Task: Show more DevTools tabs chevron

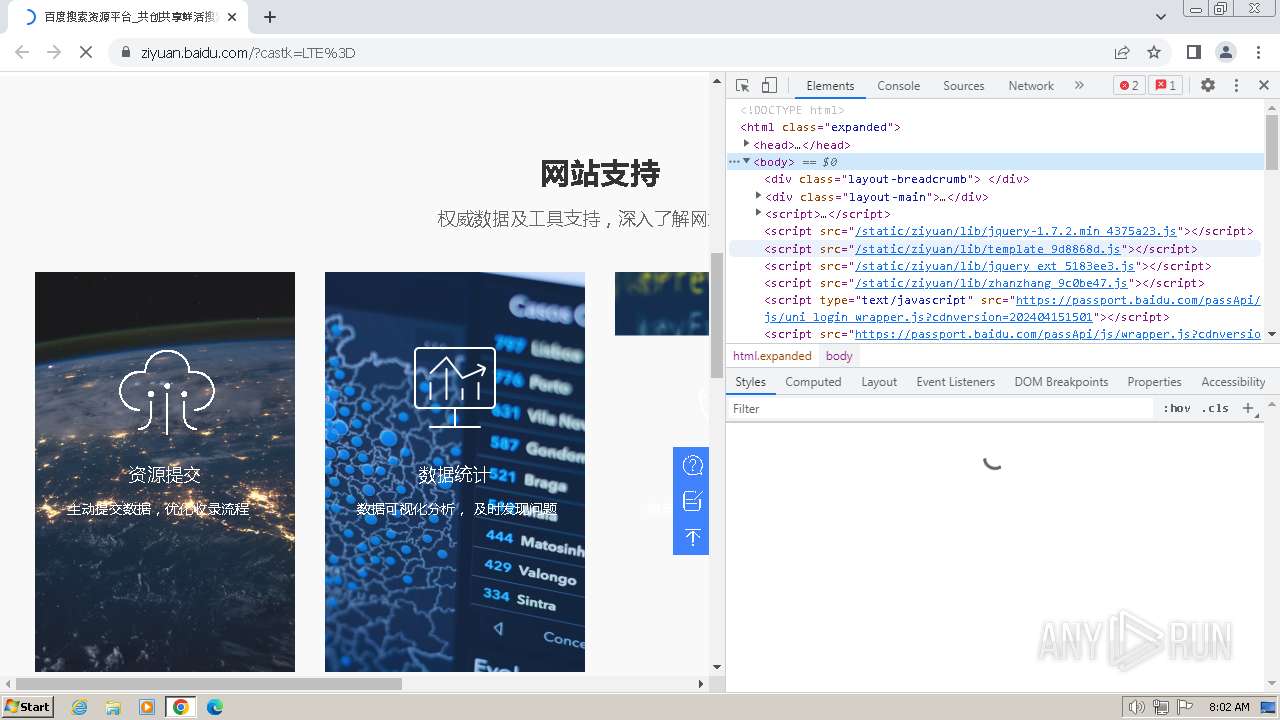Action: [x=1079, y=86]
